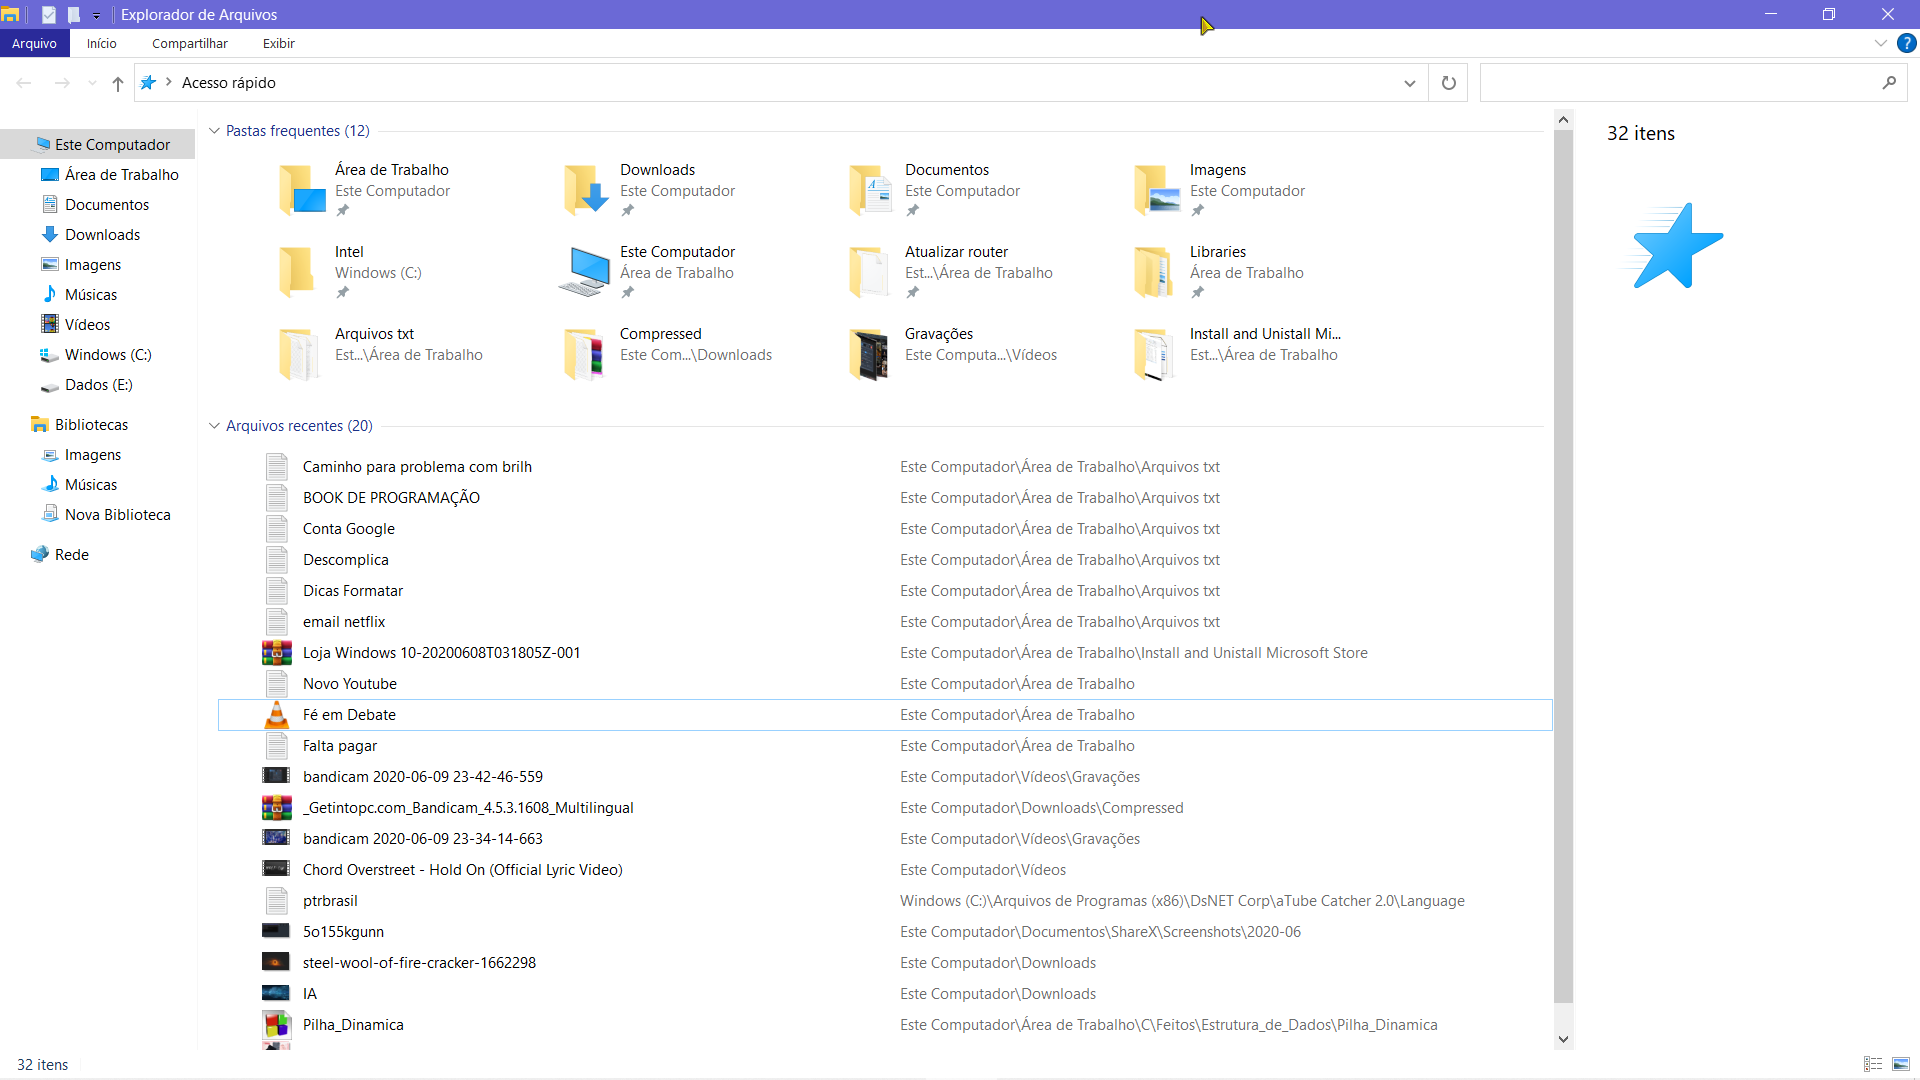1920x1080 pixels.
Task: Click the refresh button beside address bar
Action: point(1448,83)
